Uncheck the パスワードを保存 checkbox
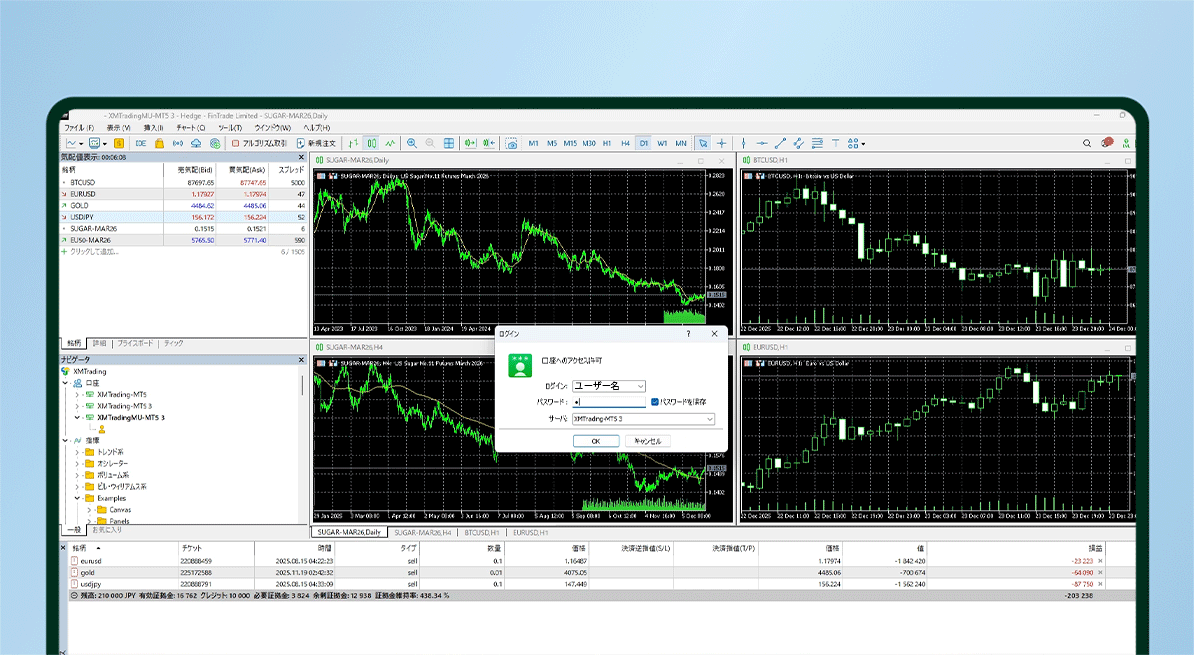Viewport: 1194px width, 655px height. click(654, 401)
